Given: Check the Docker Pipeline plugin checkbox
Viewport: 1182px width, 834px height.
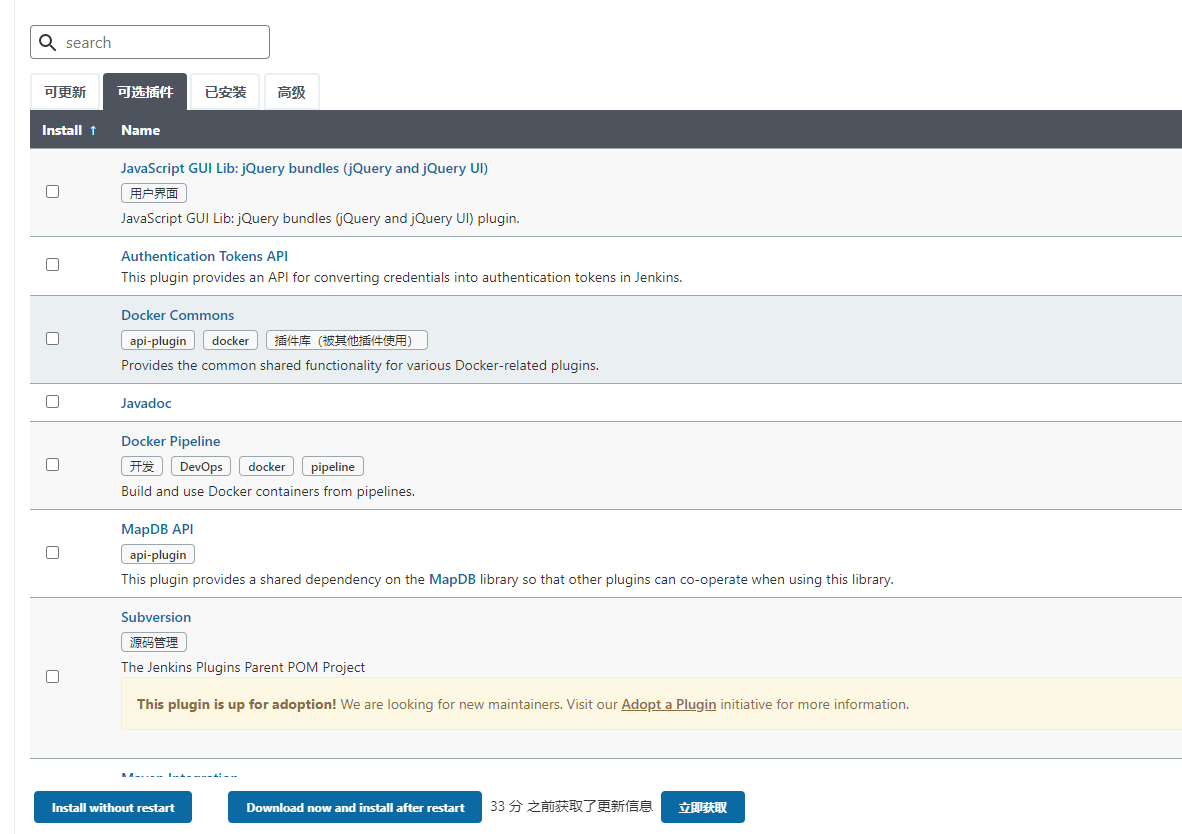Looking at the screenshot, I should tap(53, 465).
